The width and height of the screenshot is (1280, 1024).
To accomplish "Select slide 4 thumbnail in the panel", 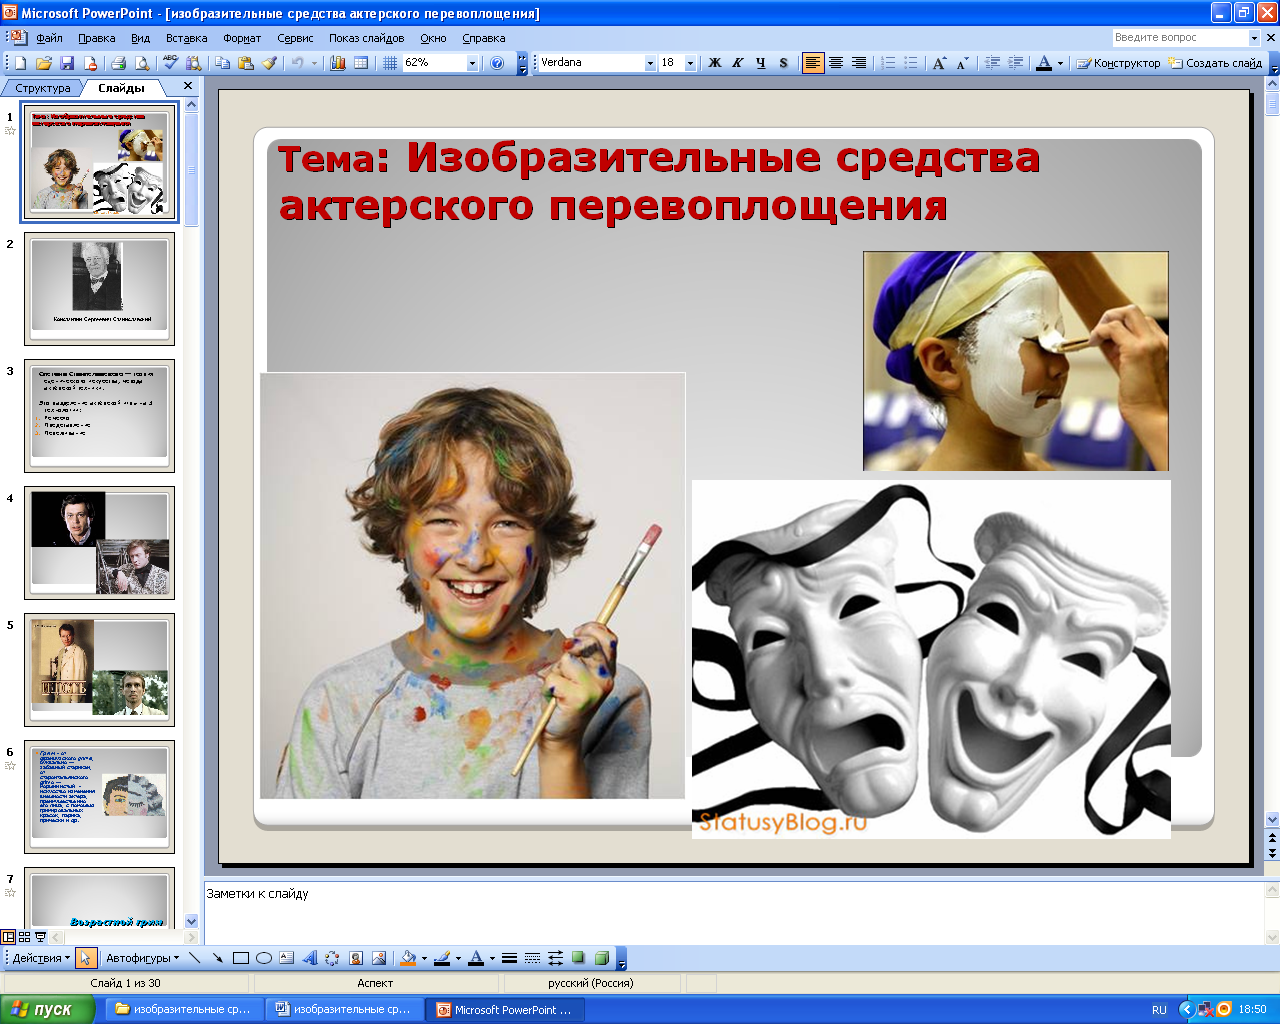I will tap(99, 542).
